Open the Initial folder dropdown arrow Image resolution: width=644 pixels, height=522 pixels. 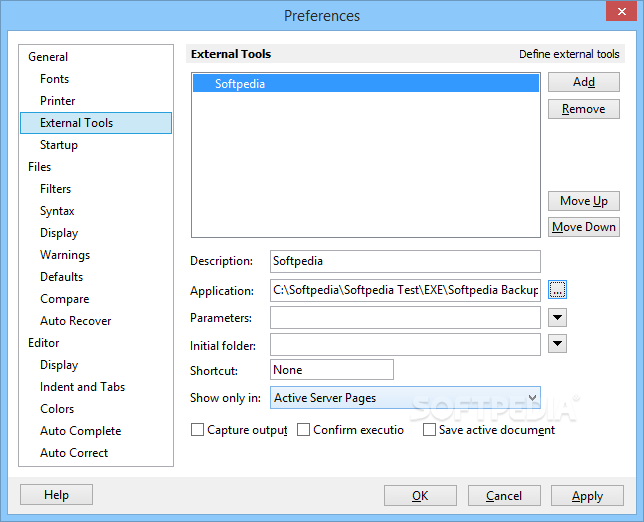(557, 343)
